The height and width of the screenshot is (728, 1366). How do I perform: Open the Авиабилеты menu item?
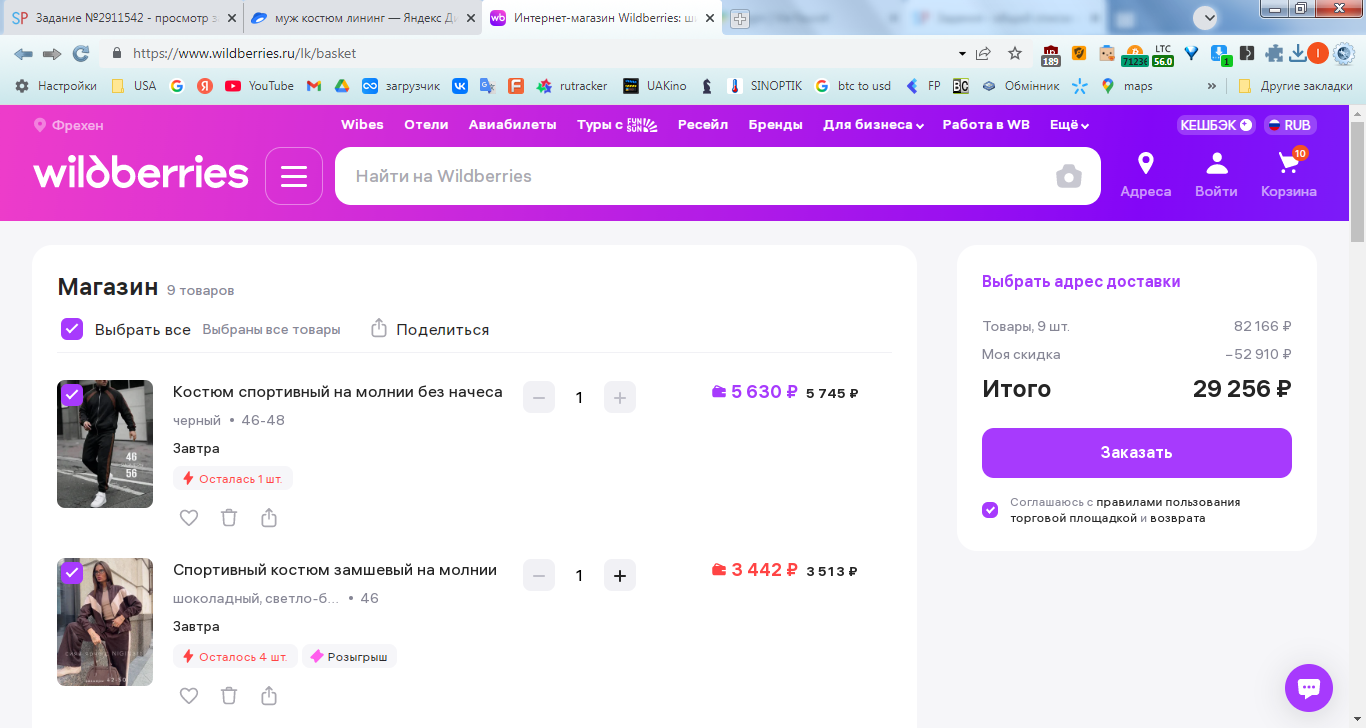pos(512,125)
